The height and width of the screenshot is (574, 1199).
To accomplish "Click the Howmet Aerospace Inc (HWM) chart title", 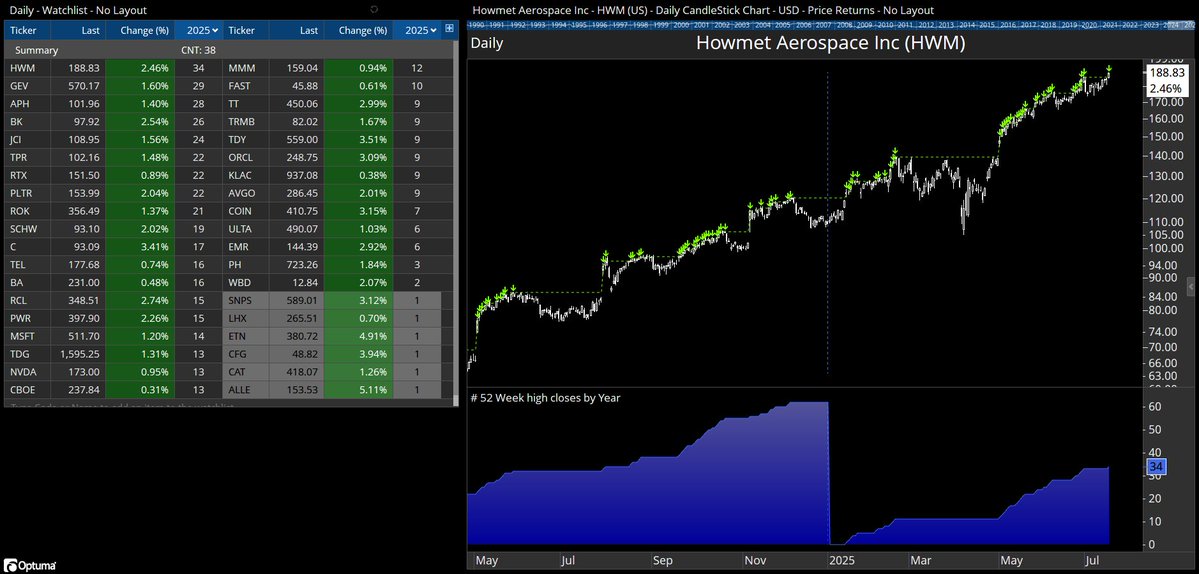I will point(830,43).
